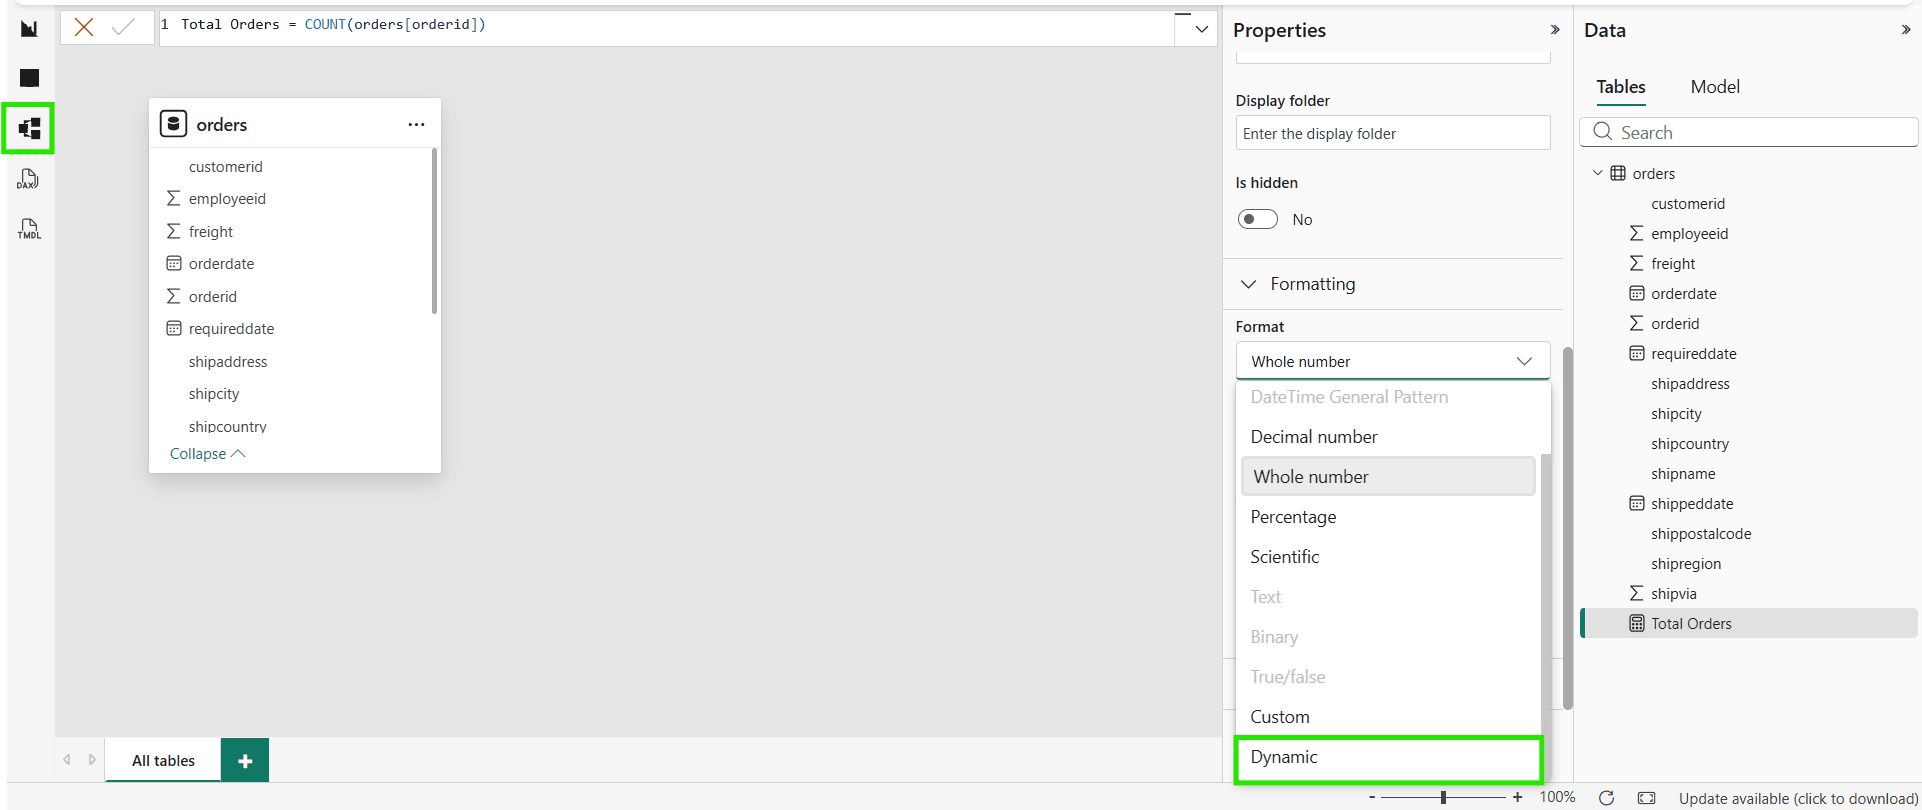Select Total Orders measure in Data pane

click(1750, 624)
